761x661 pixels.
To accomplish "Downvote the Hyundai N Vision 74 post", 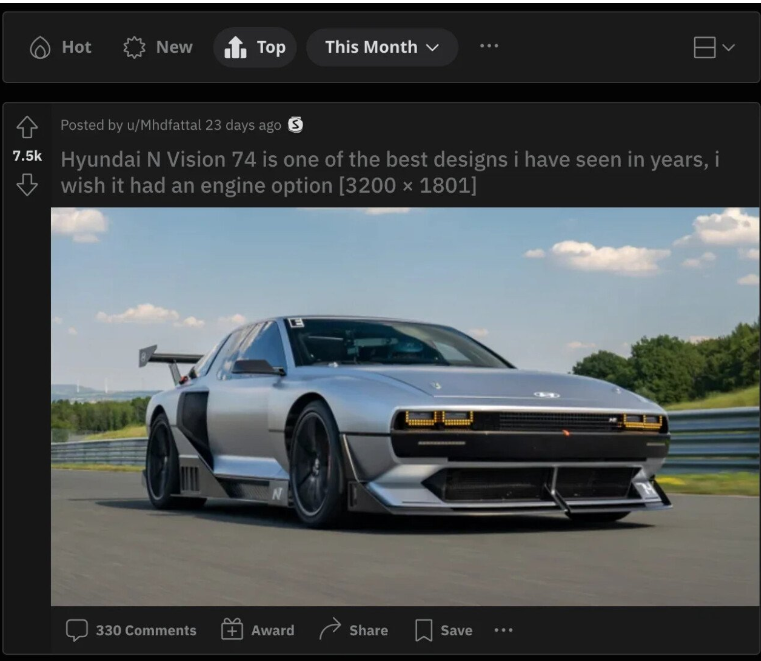I will (x=27, y=184).
